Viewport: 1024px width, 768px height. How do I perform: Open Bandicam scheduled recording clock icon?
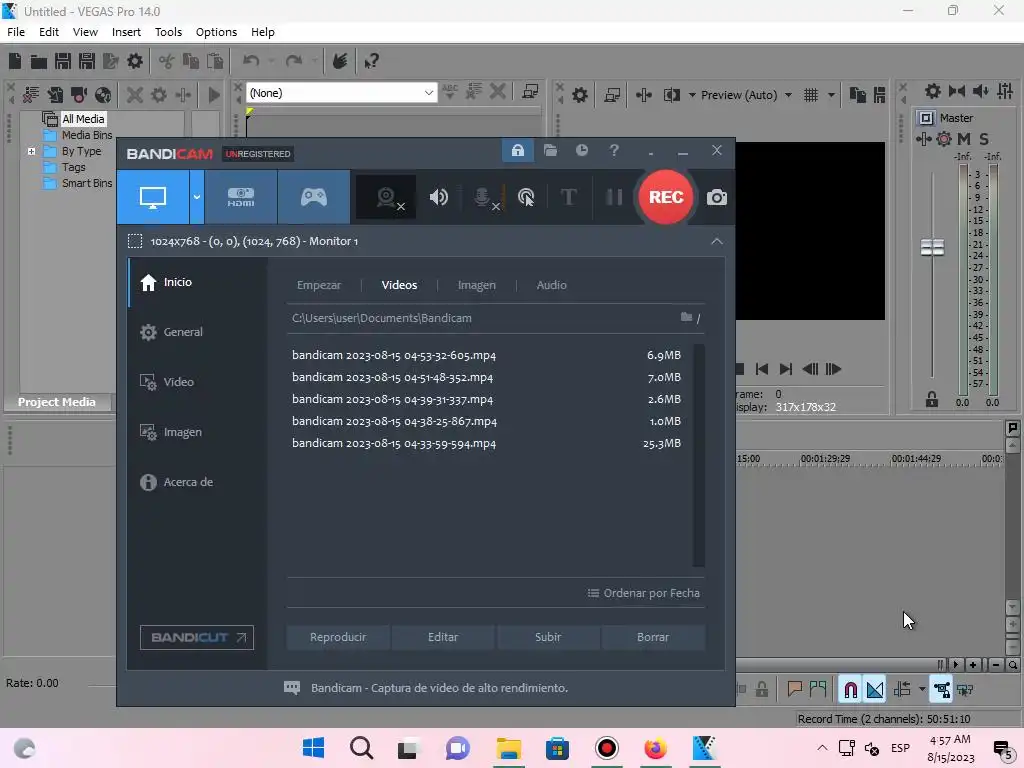(x=582, y=151)
